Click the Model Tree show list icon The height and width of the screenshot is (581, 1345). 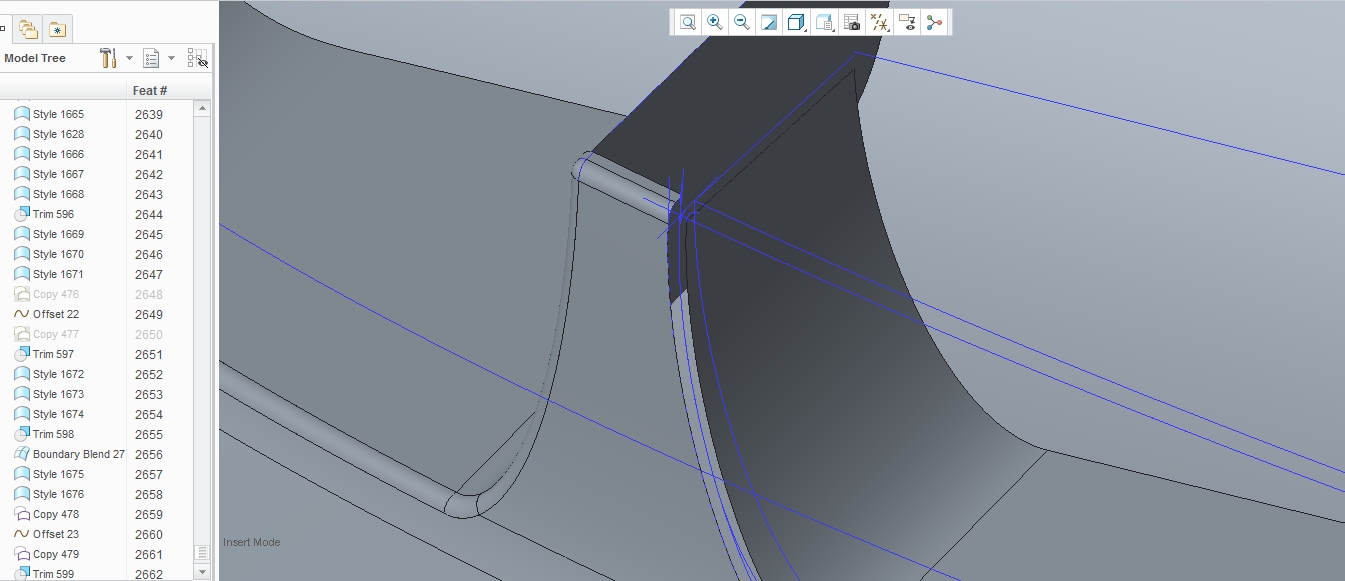pos(151,58)
